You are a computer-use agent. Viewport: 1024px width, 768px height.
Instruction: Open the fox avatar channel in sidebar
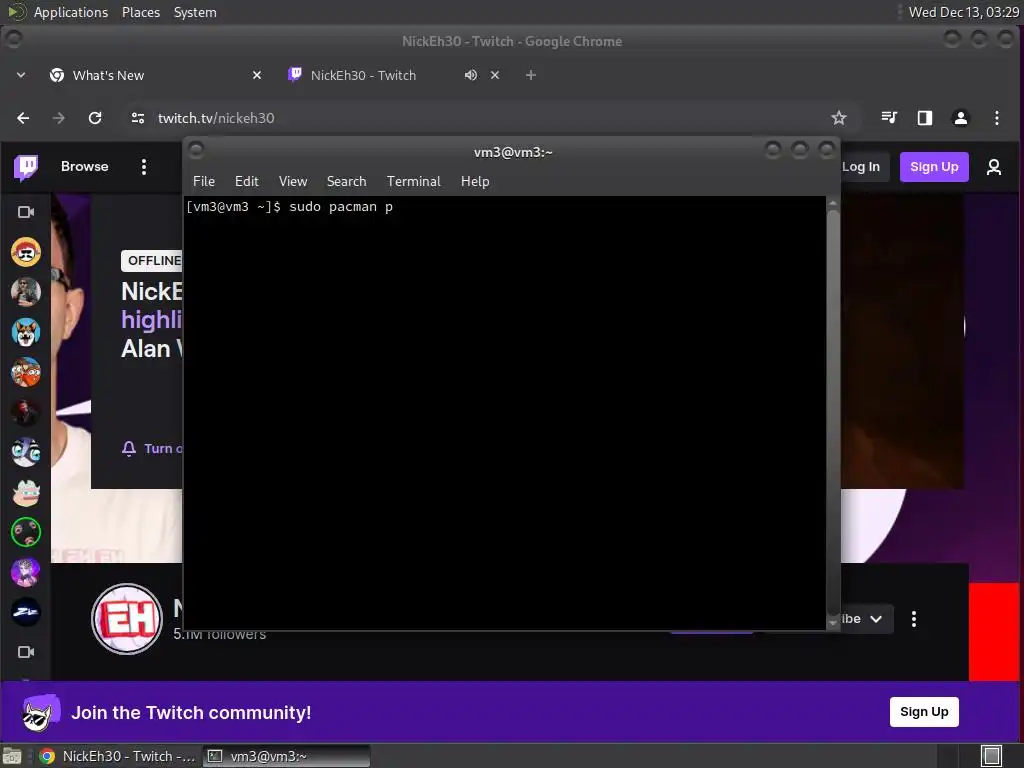coord(26,332)
